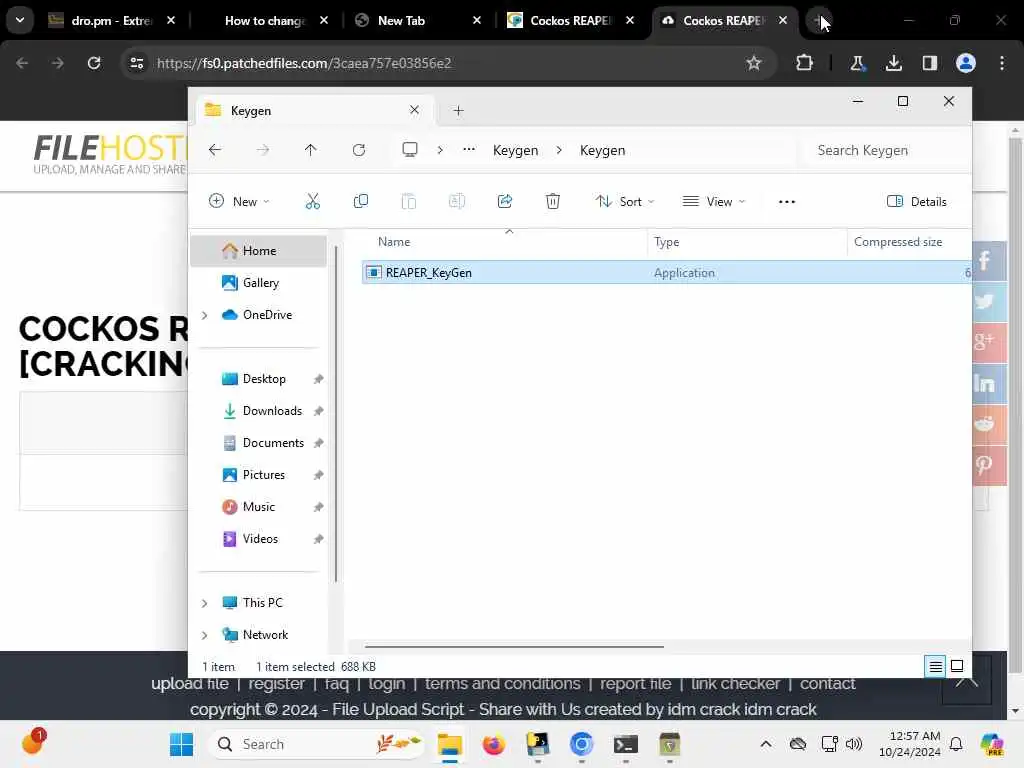Open browser Downloads icon
Screen dimensions: 1024x768
pyautogui.click(x=893, y=63)
